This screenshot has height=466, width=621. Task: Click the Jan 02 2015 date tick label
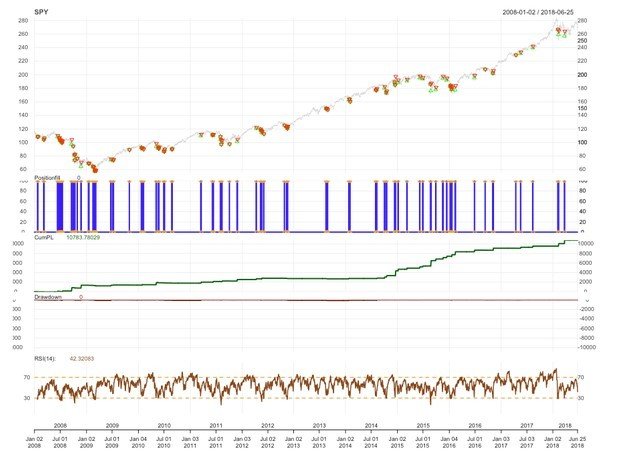[x=397, y=442]
